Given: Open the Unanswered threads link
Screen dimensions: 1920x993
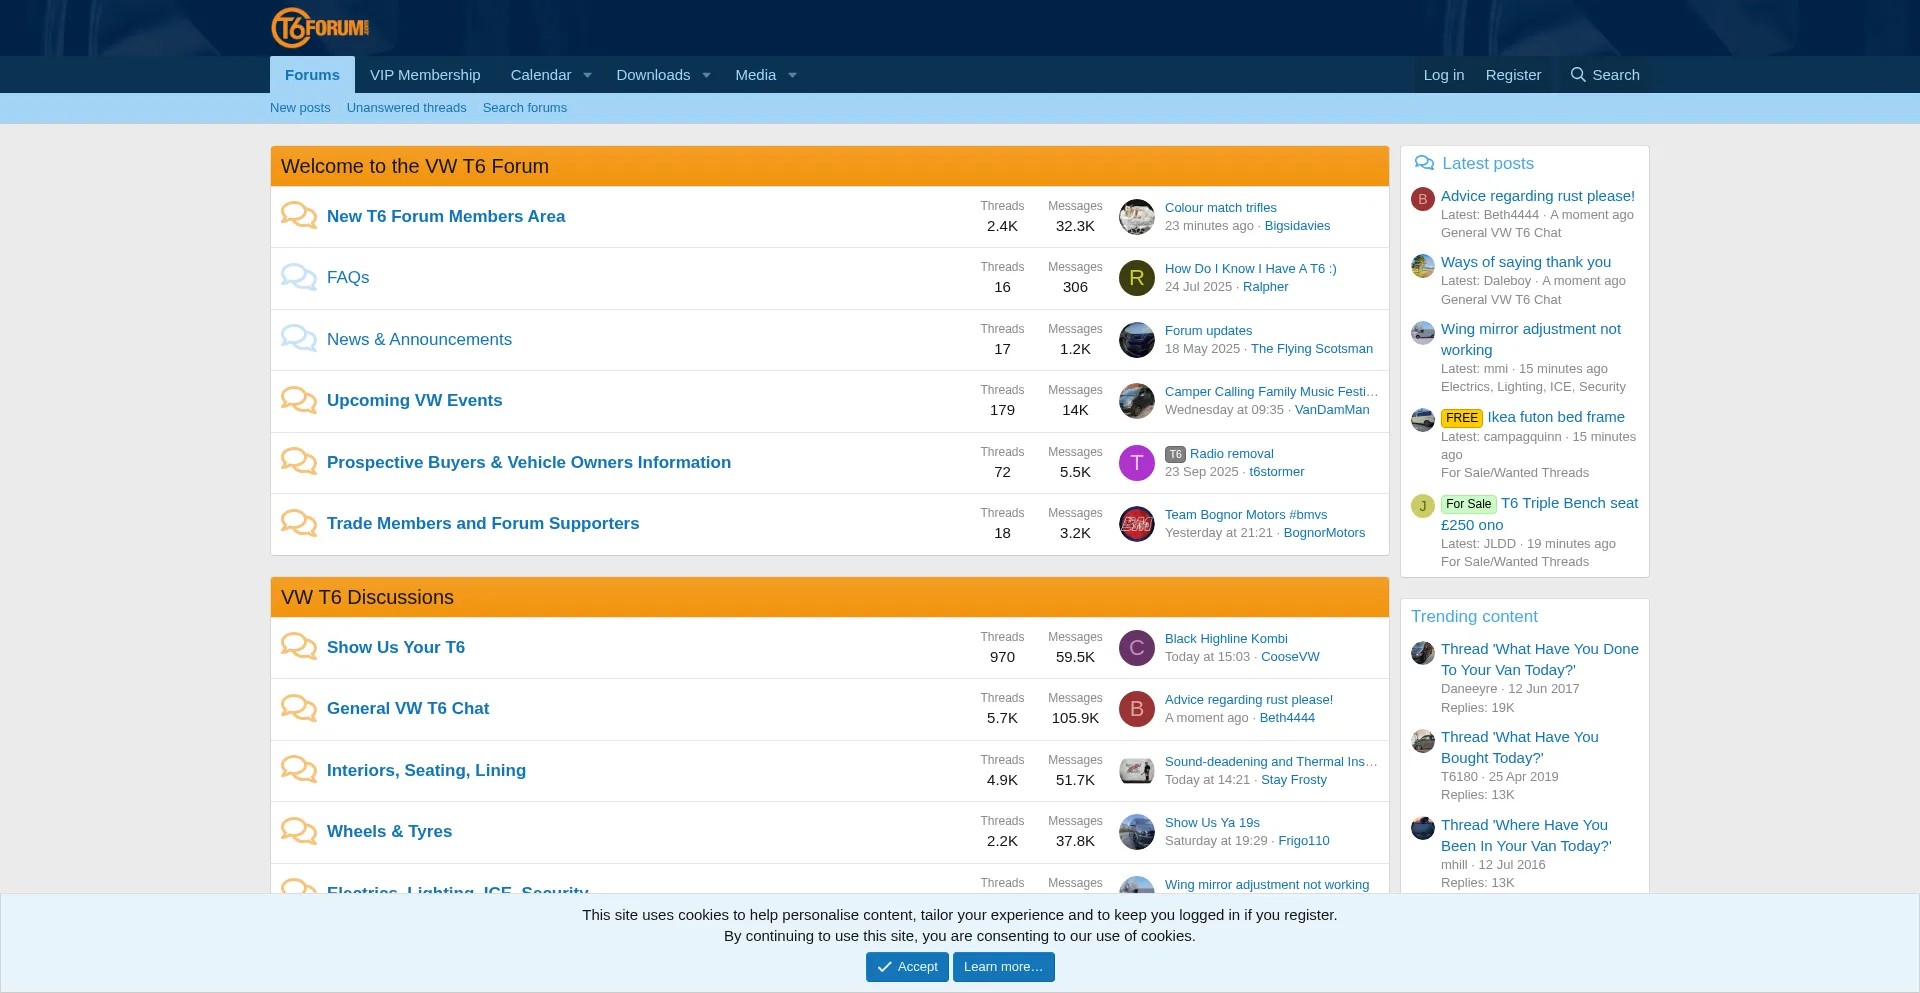Looking at the screenshot, I should [406, 108].
